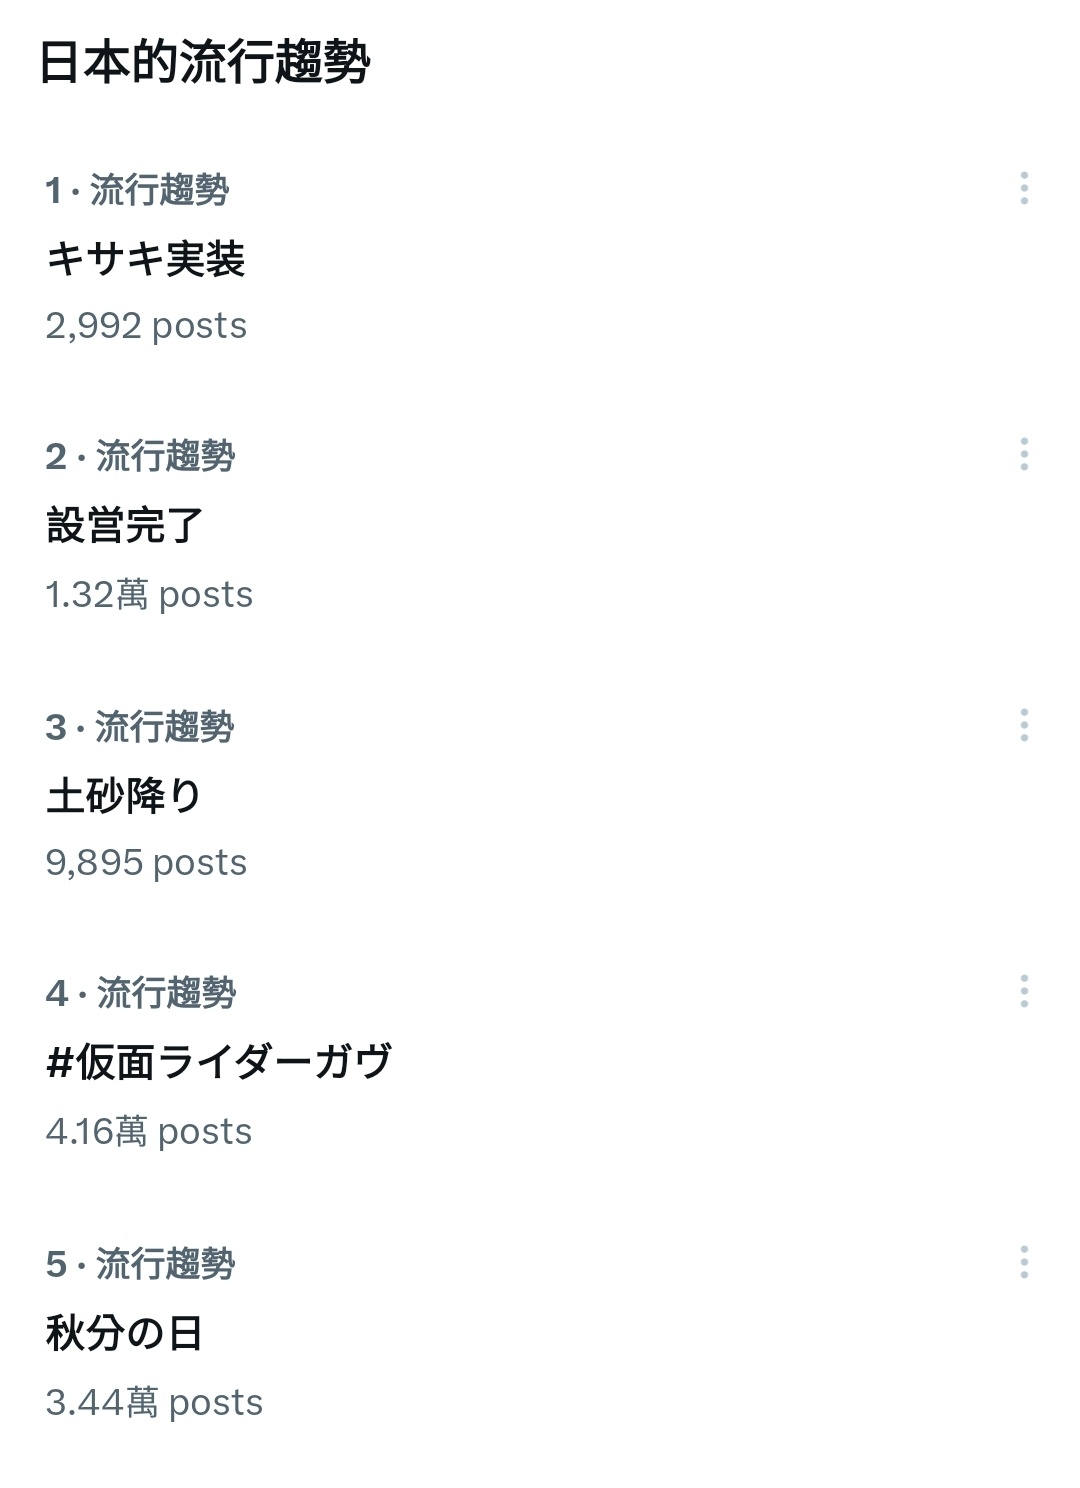Click the "1 · 流行趨勢" rank label

(137, 190)
